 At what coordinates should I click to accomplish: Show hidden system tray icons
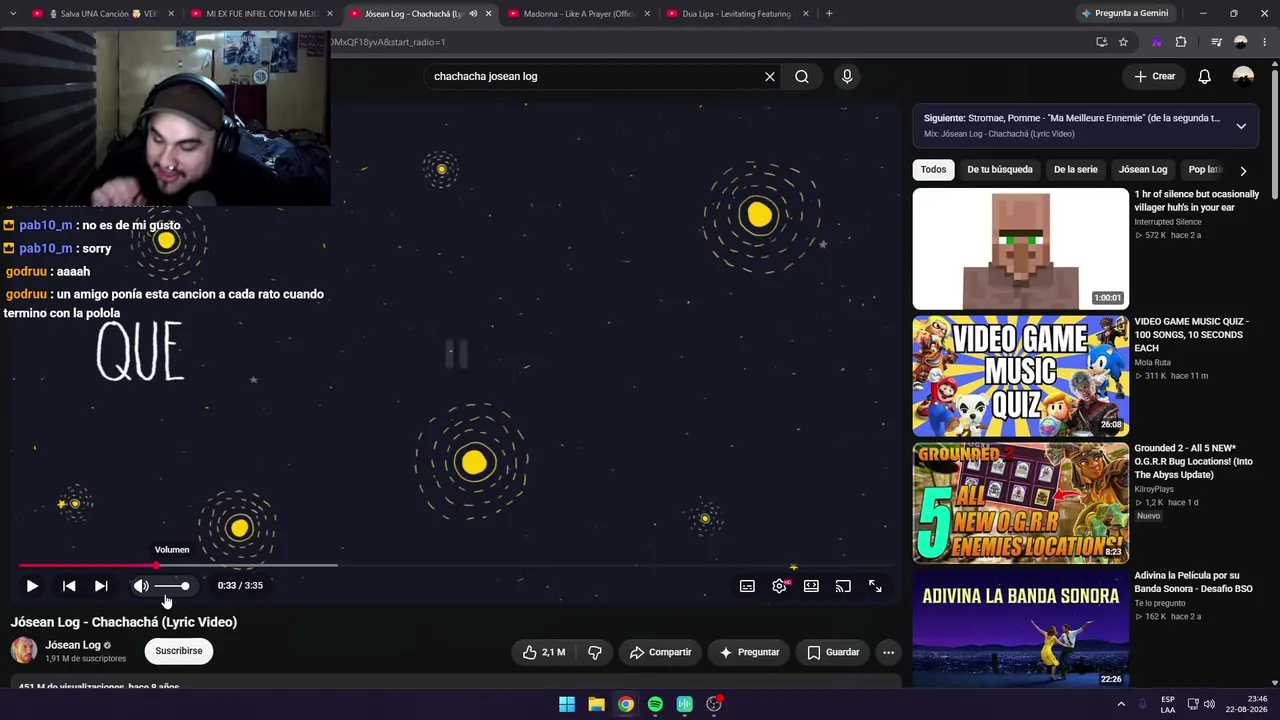tap(1121, 704)
